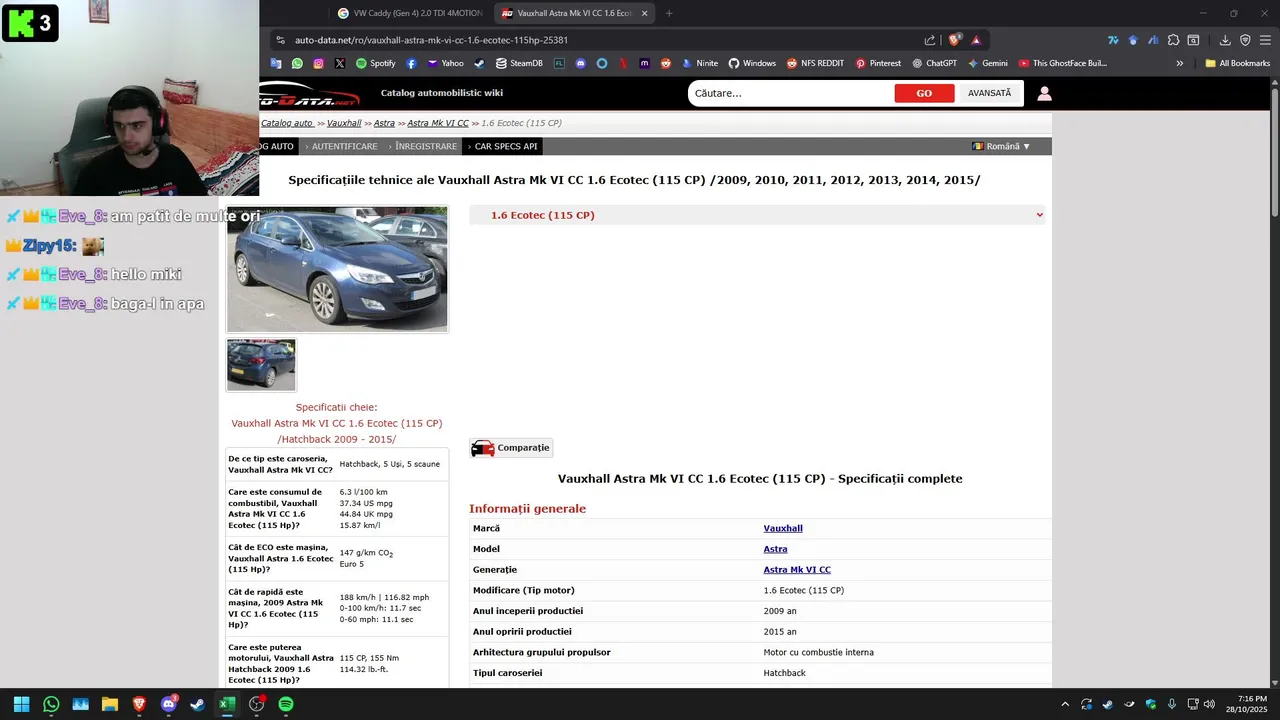Click the site user account icon

(x=1044, y=93)
